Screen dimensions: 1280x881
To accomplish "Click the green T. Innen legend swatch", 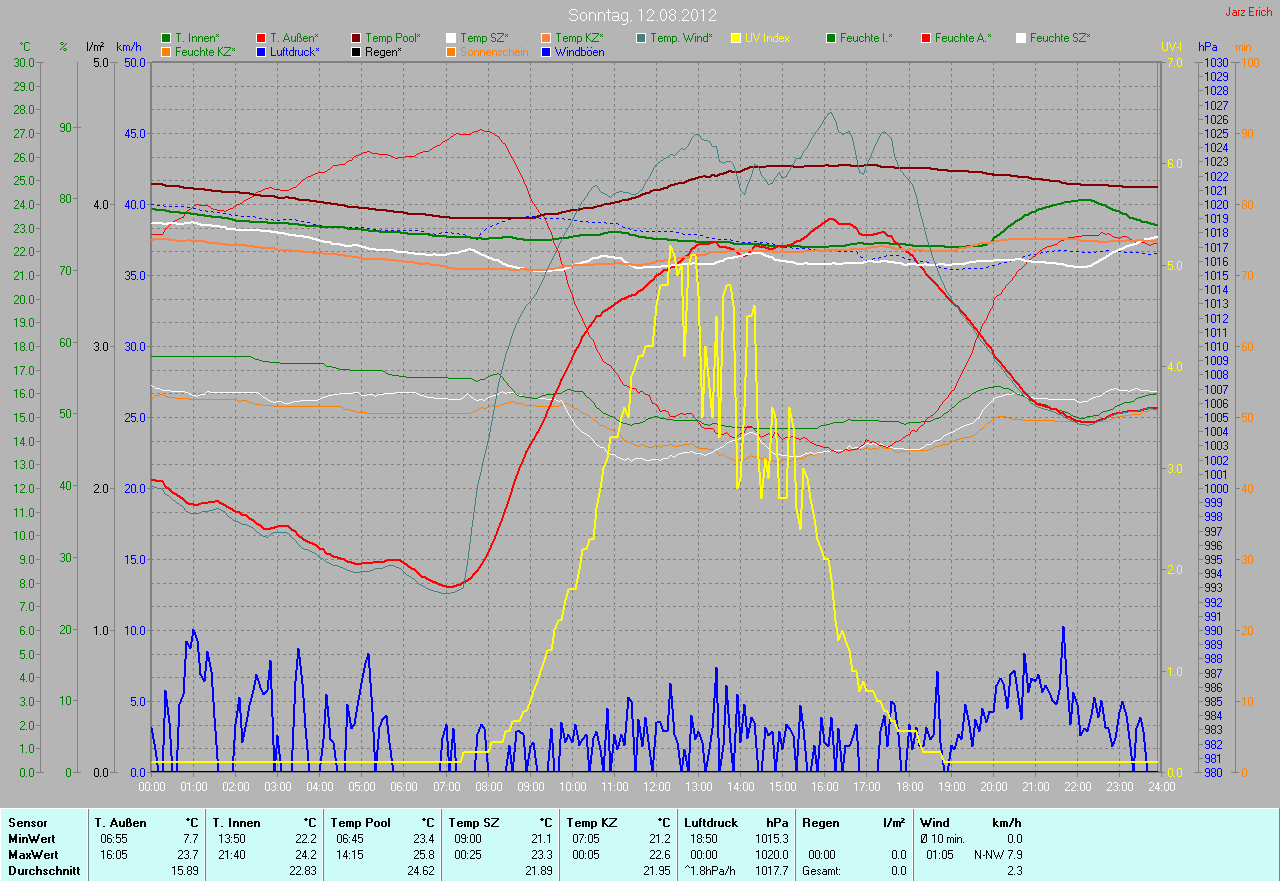I will 166,38.
